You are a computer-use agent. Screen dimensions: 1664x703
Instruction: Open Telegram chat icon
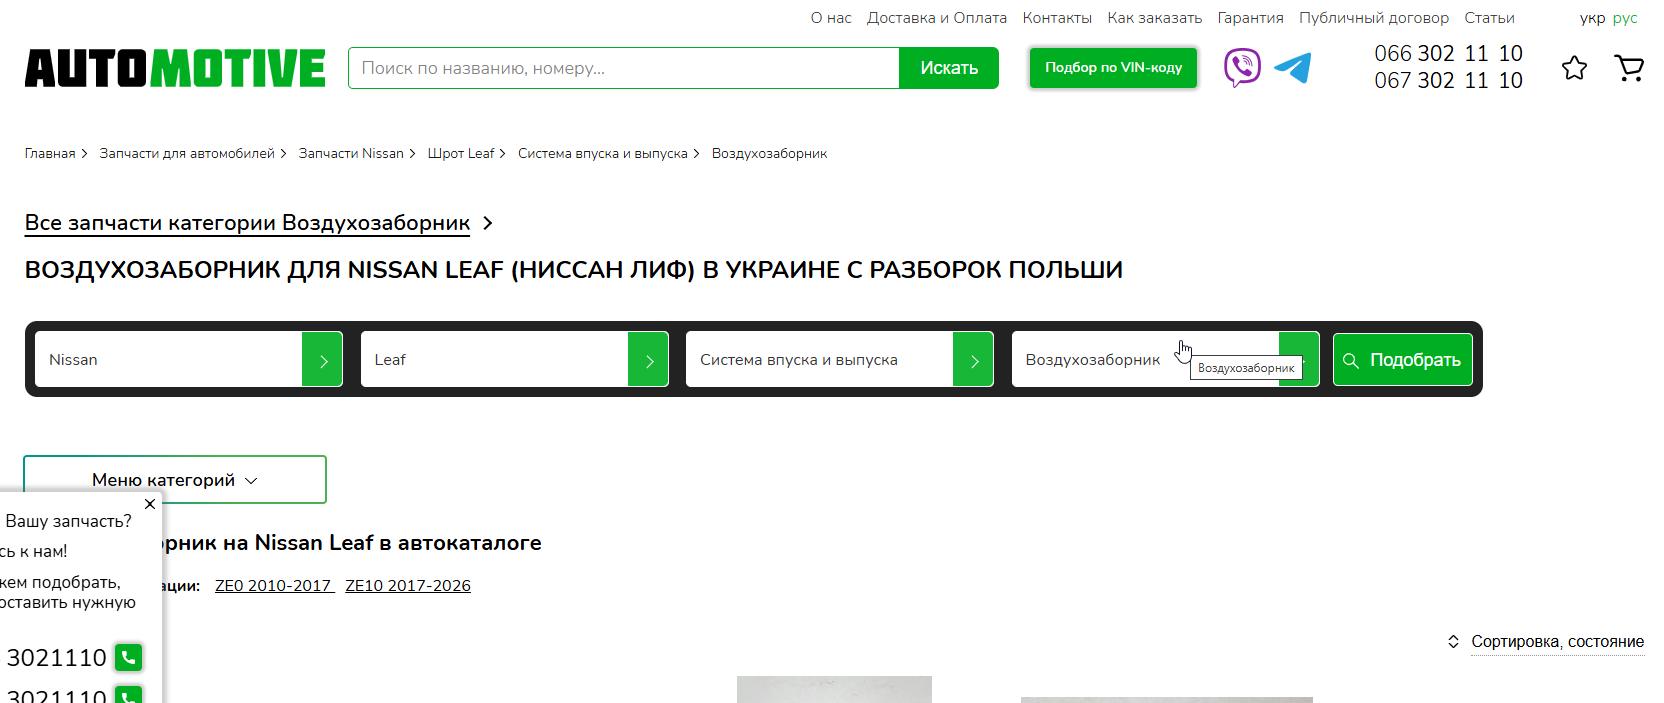[x=1293, y=68]
